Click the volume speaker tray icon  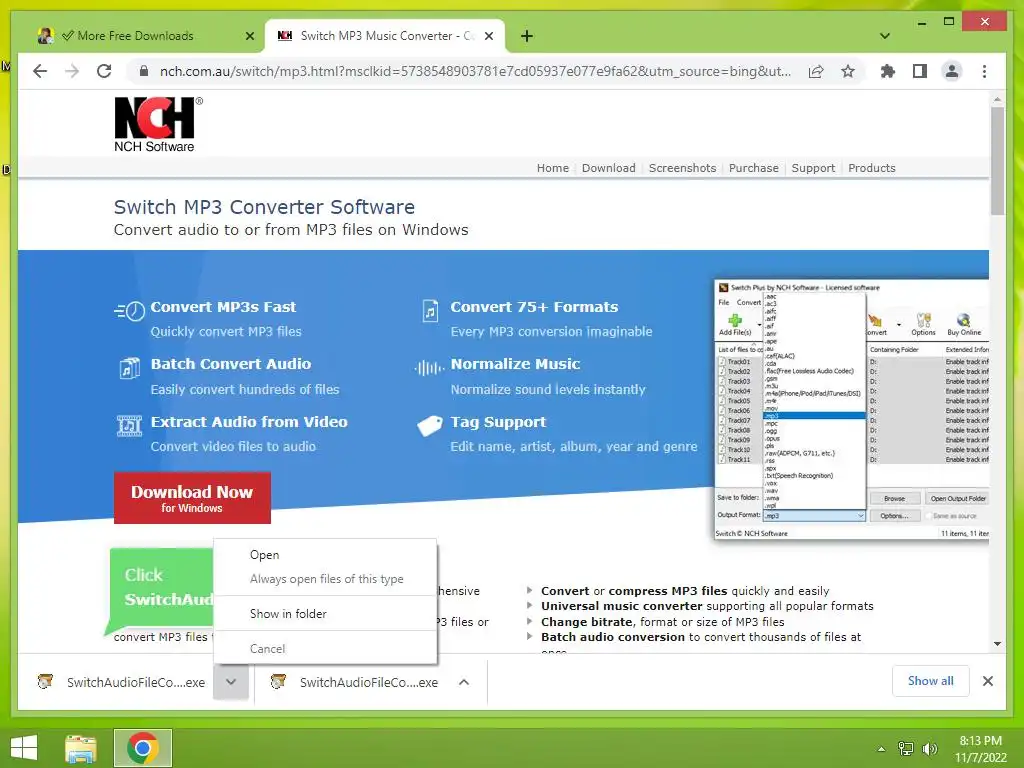click(930, 749)
